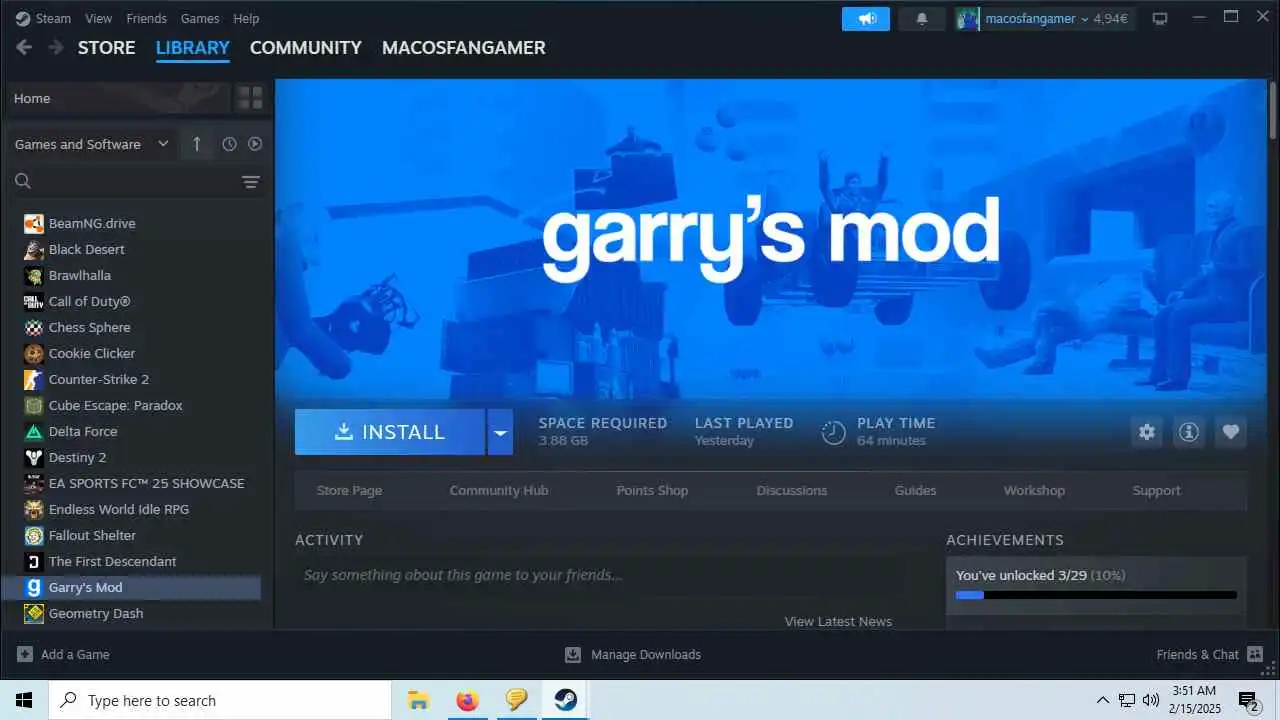Open the Friends menu

(147, 18)
